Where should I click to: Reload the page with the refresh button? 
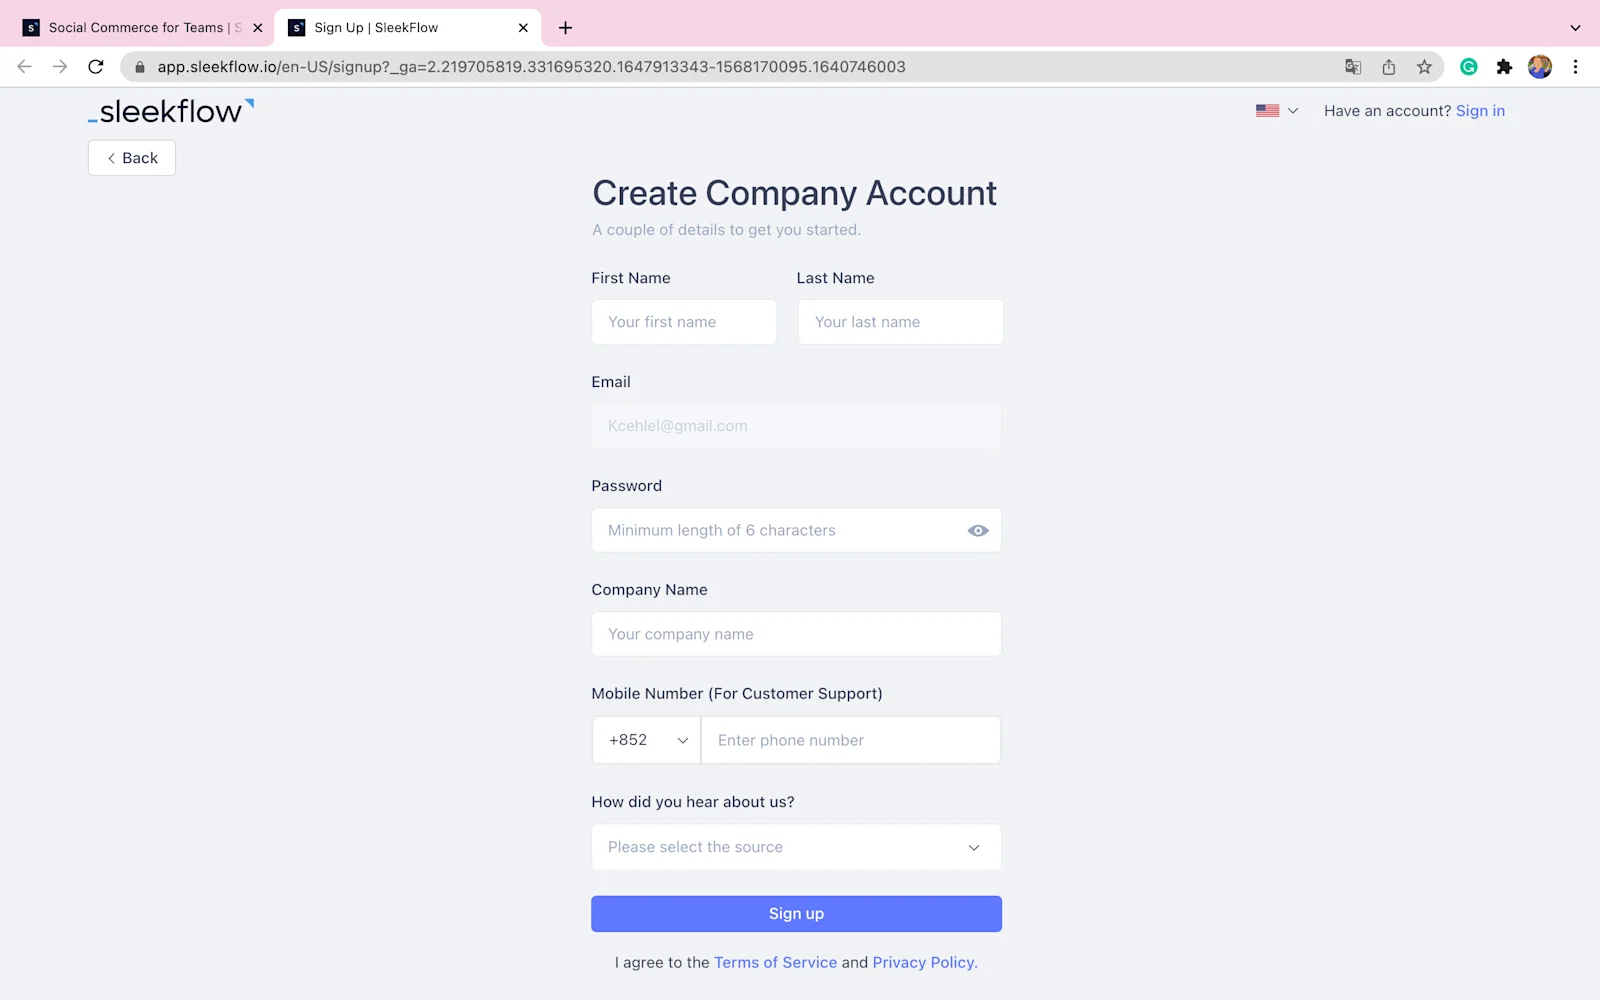click(x=95, y=67)
